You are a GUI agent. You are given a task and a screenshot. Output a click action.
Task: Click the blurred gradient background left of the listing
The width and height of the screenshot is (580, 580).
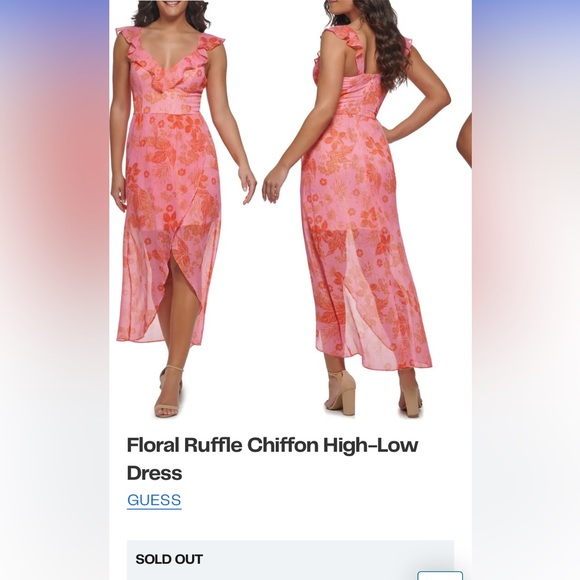coord(54,290)
